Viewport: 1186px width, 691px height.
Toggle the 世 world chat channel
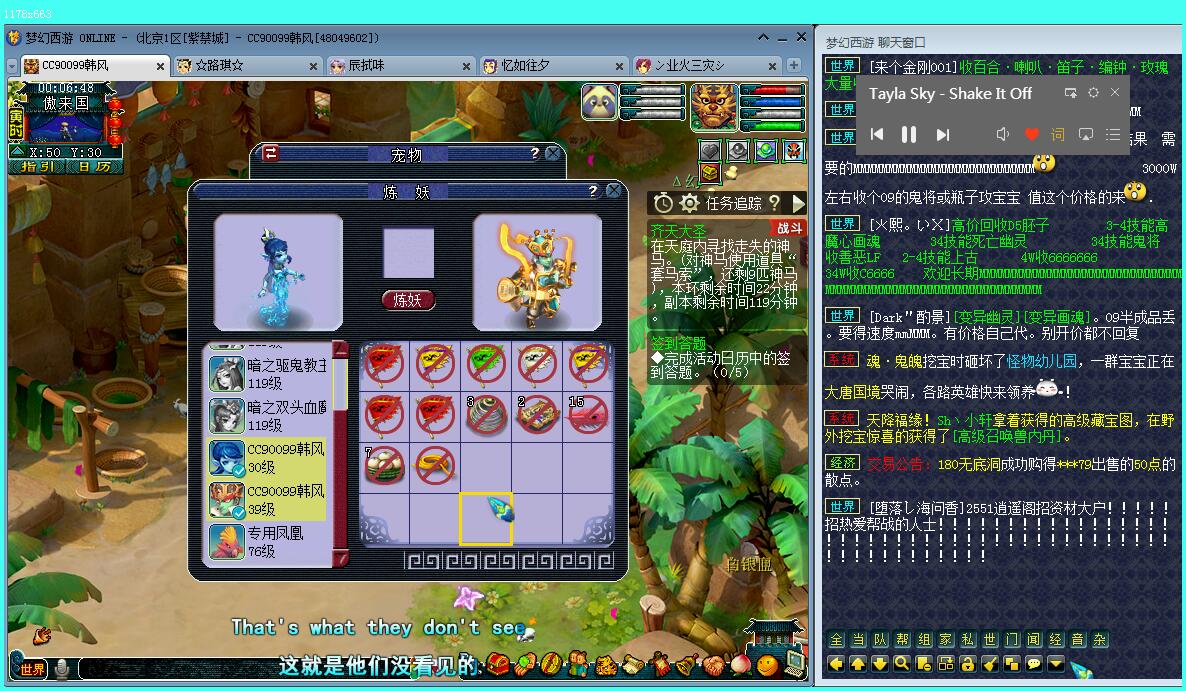(990, 640)
